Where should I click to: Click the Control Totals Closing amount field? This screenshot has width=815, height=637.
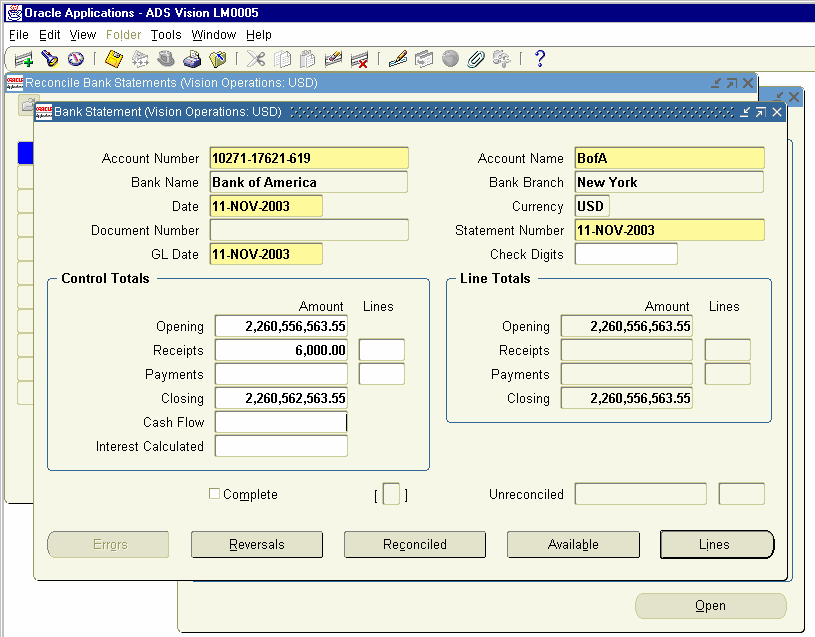tap(281, 398)
